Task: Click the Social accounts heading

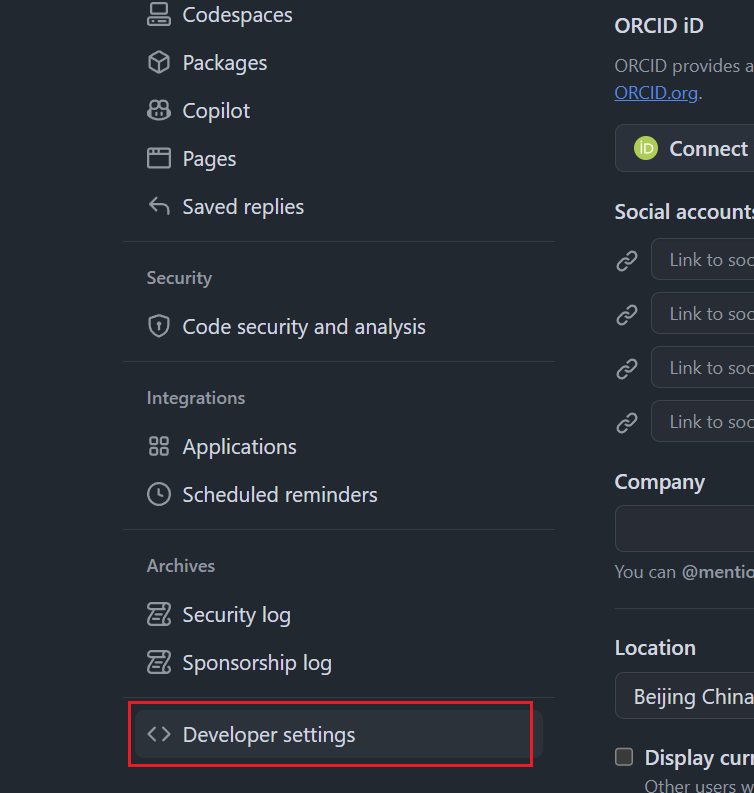Action: [x=684, y=212]
